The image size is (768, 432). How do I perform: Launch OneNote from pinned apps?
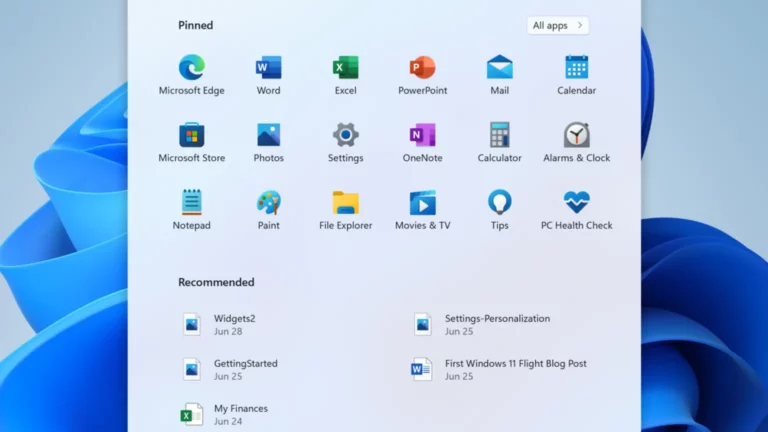point(422,142)
